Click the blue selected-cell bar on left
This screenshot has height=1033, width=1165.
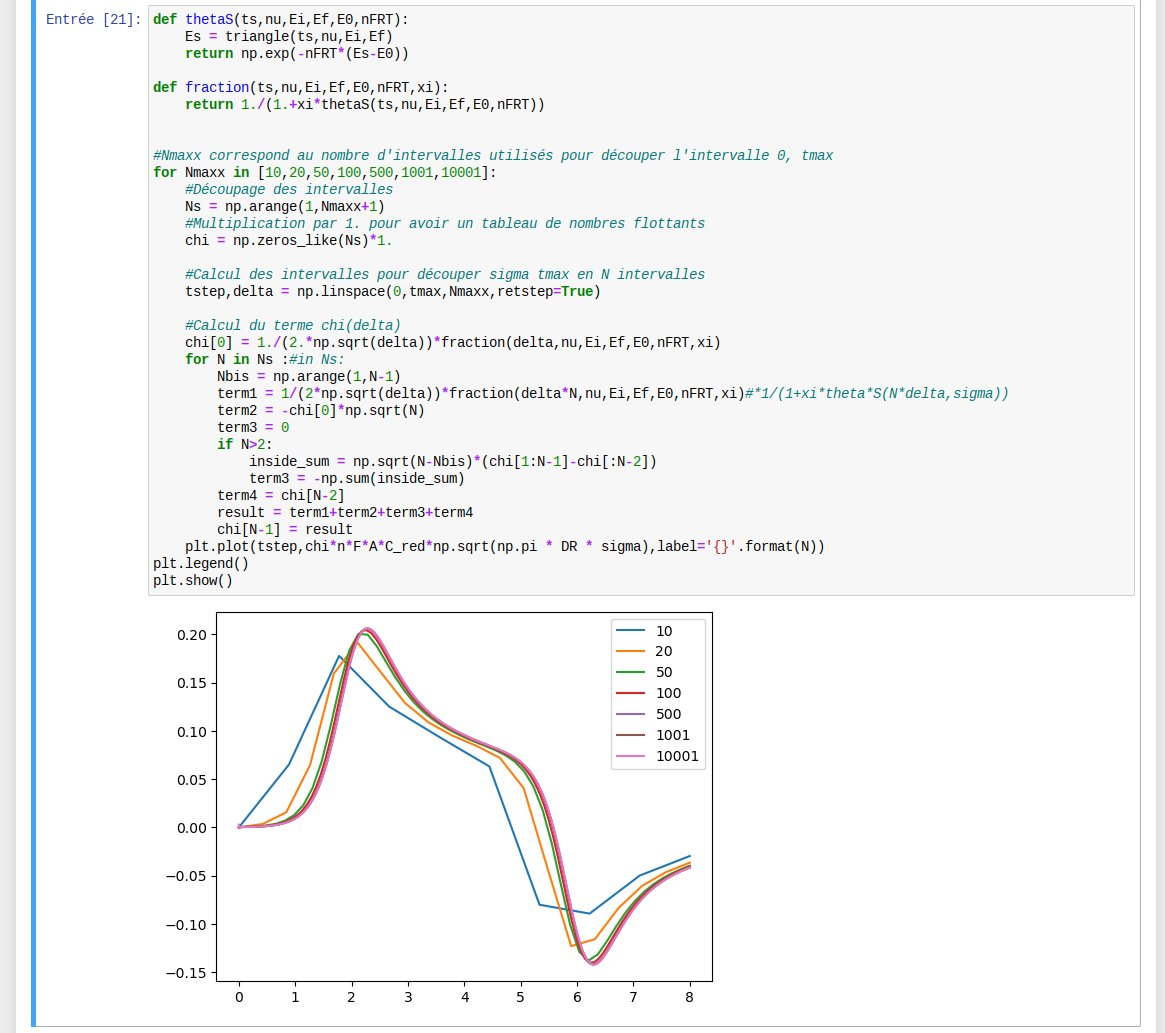(33, 513)
